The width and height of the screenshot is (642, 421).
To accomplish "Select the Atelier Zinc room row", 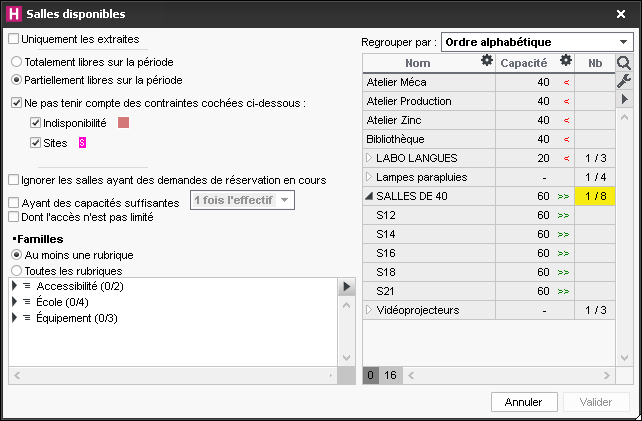I will coord(488,120).
